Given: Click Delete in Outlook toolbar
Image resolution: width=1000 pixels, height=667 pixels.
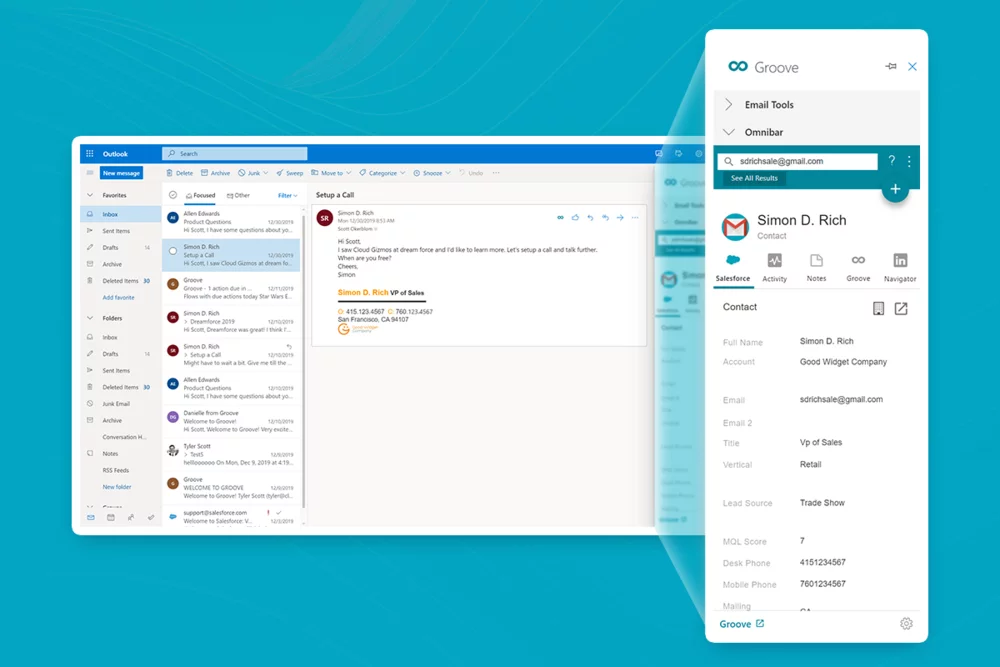Looking at the screenshot, I should point(179,173).
